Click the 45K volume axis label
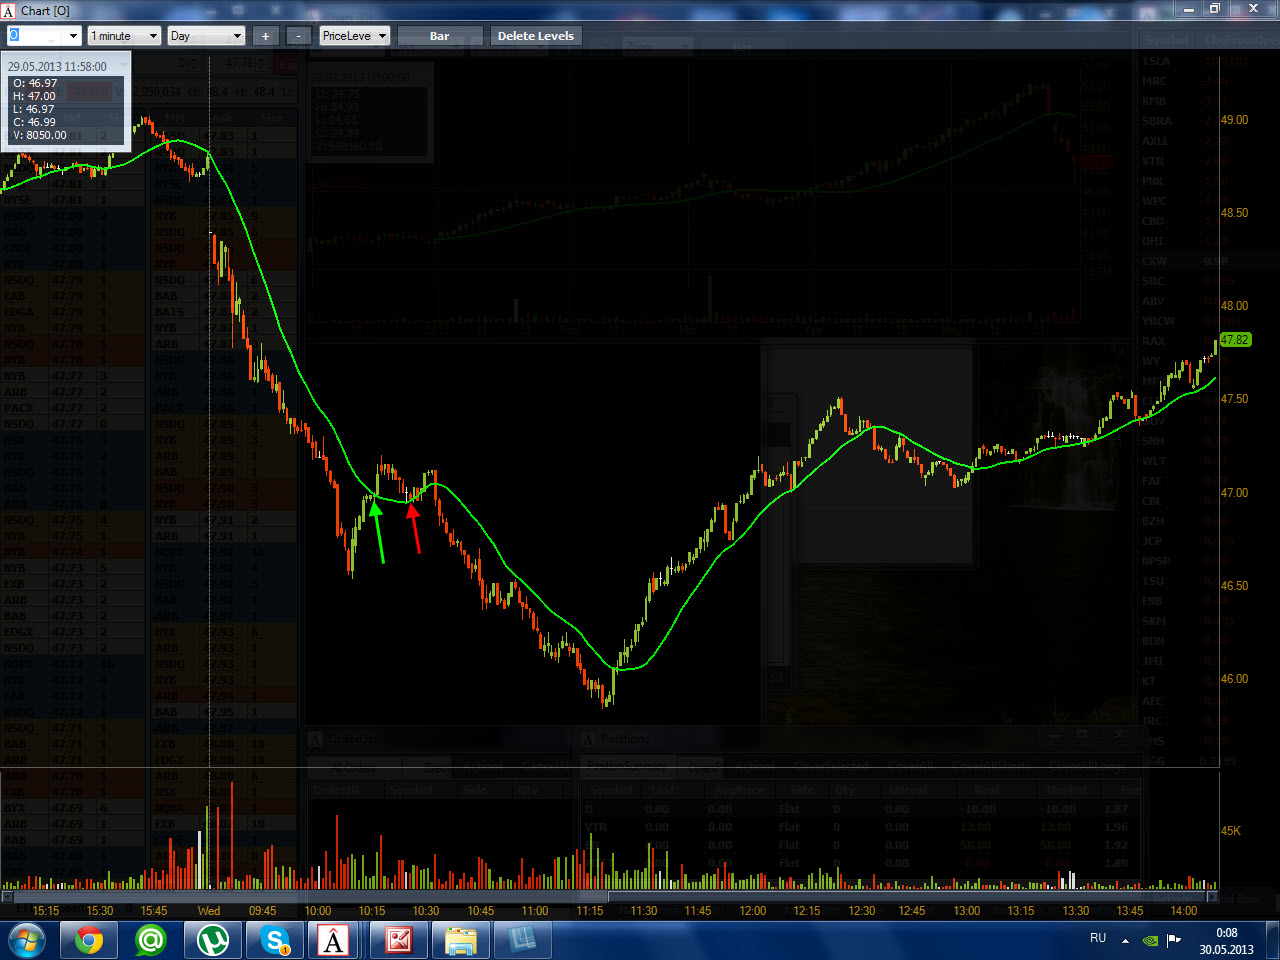 (x=1231, y=831)
